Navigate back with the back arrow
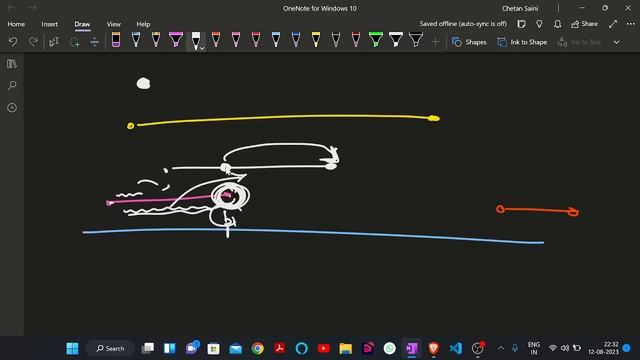The height and width of the screenshot is (360, 640). pos(10,8)
